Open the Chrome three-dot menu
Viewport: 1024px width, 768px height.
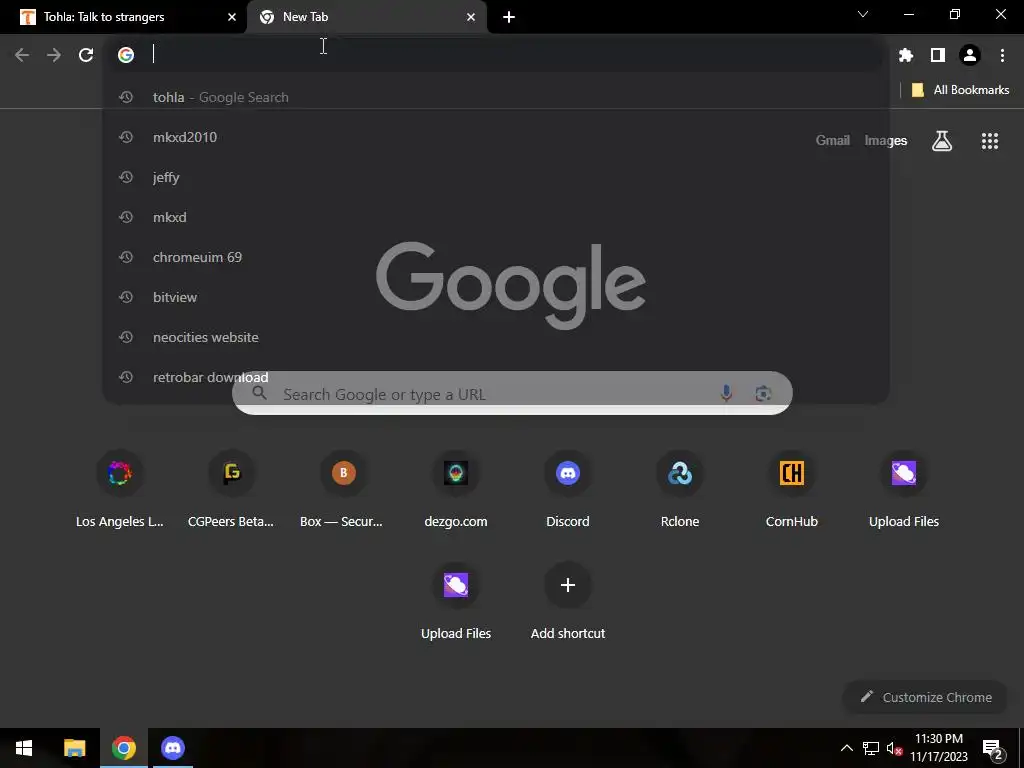coord(1002,55)
